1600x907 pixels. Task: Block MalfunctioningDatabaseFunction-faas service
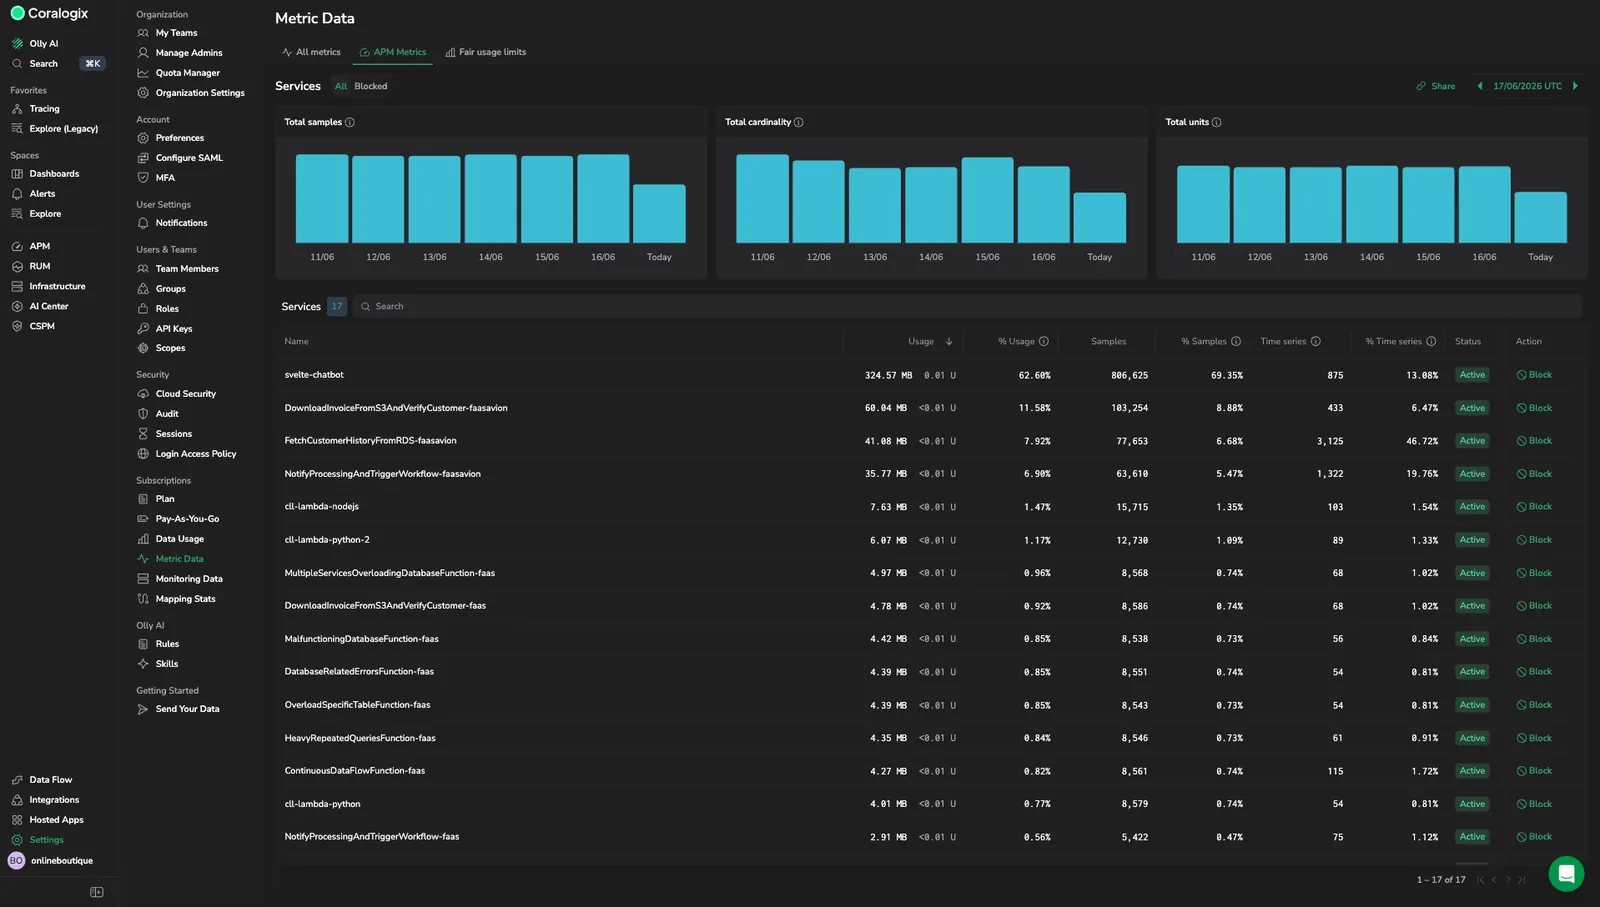(1534, 638)
